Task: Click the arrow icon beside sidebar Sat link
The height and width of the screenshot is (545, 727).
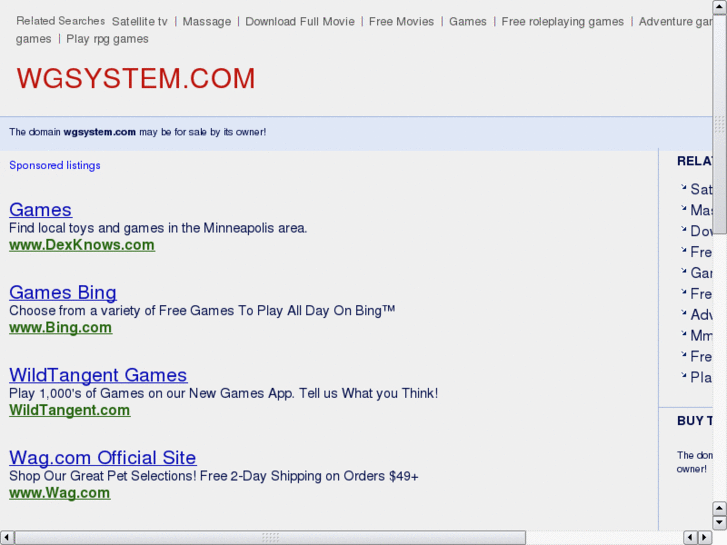Action: pos(683,187)
